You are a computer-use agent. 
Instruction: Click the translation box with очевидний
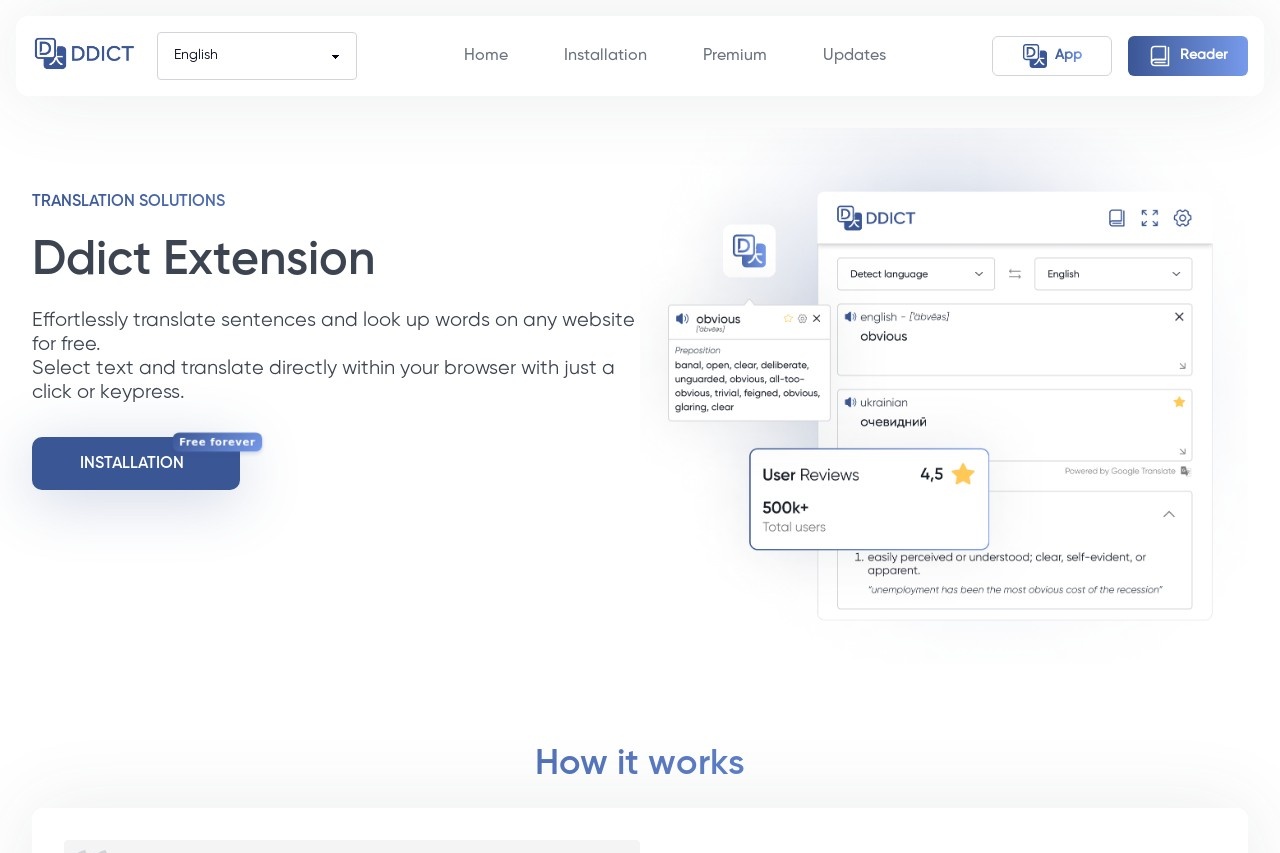coord(1015,425)
